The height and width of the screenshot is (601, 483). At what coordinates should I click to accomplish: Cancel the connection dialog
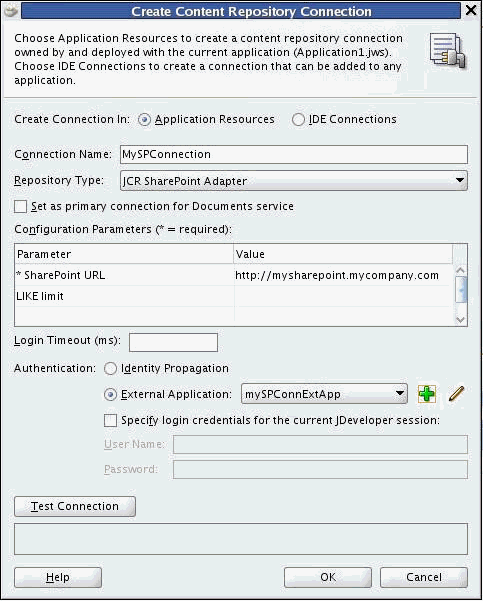point(424,577)
